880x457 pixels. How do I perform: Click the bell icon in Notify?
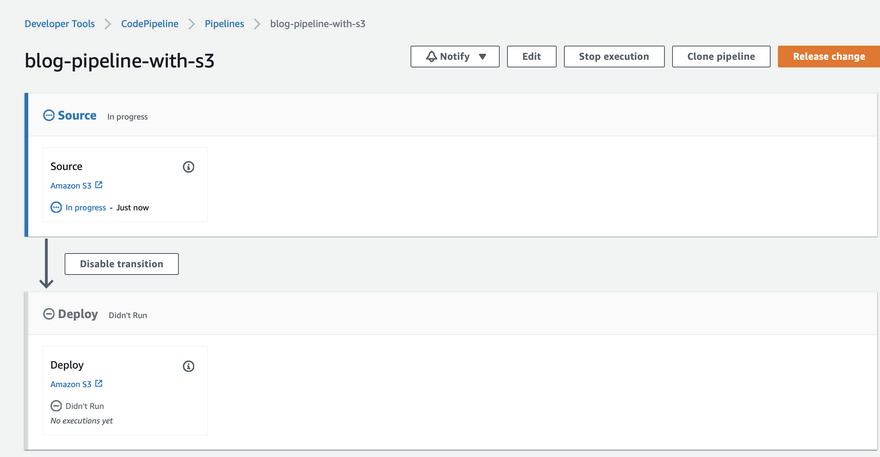click(x=431, y=57)
